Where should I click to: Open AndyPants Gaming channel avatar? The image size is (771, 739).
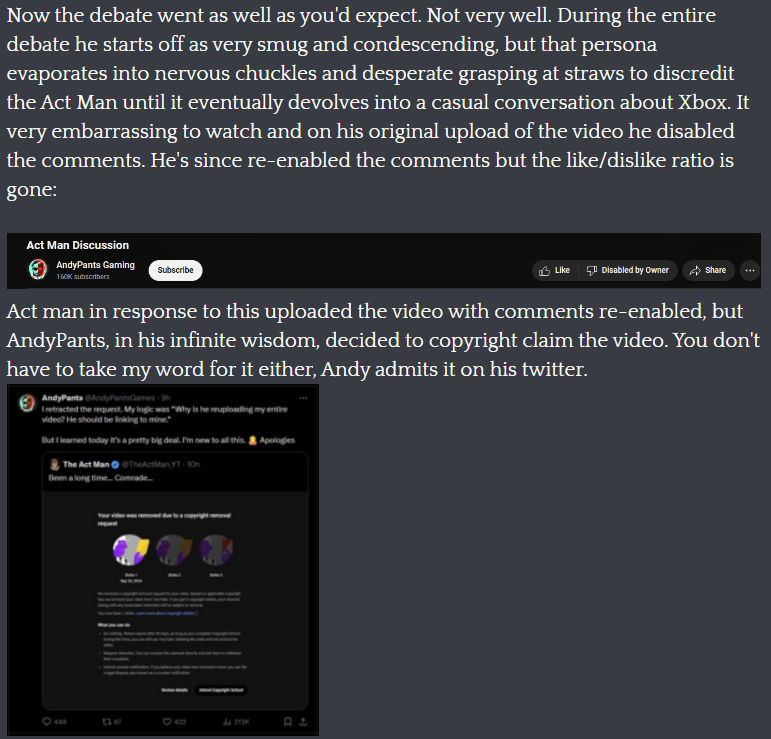point(38,269)
